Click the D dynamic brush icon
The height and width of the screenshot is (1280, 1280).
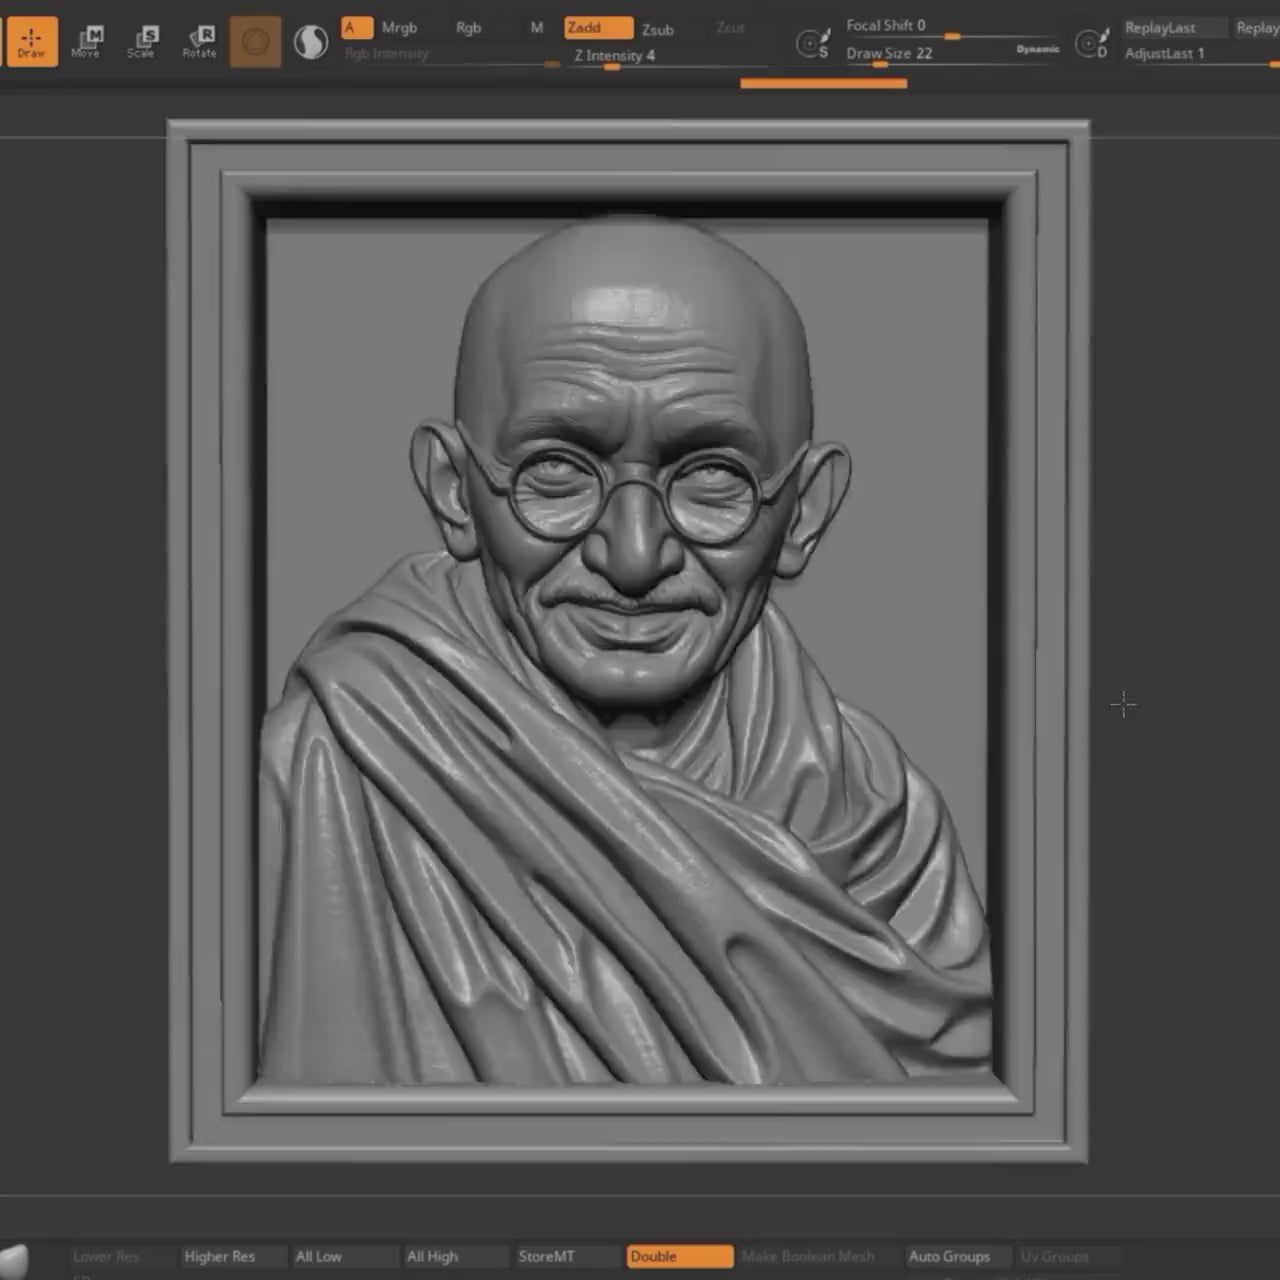pos(1092,43)
